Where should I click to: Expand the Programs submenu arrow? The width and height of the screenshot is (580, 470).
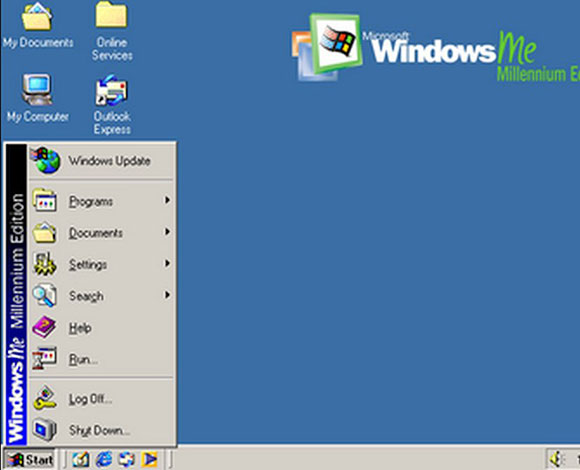tap(168, 200)
